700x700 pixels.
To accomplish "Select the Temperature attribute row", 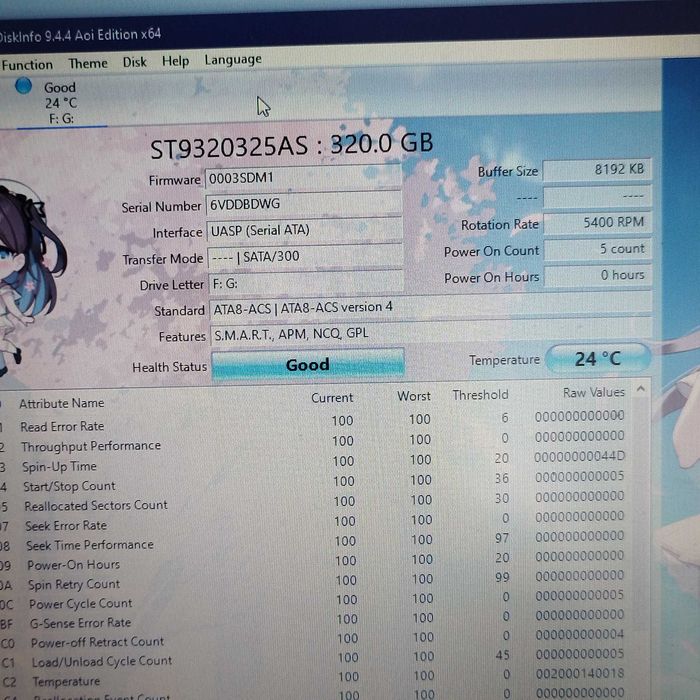I will coord(312,678).
